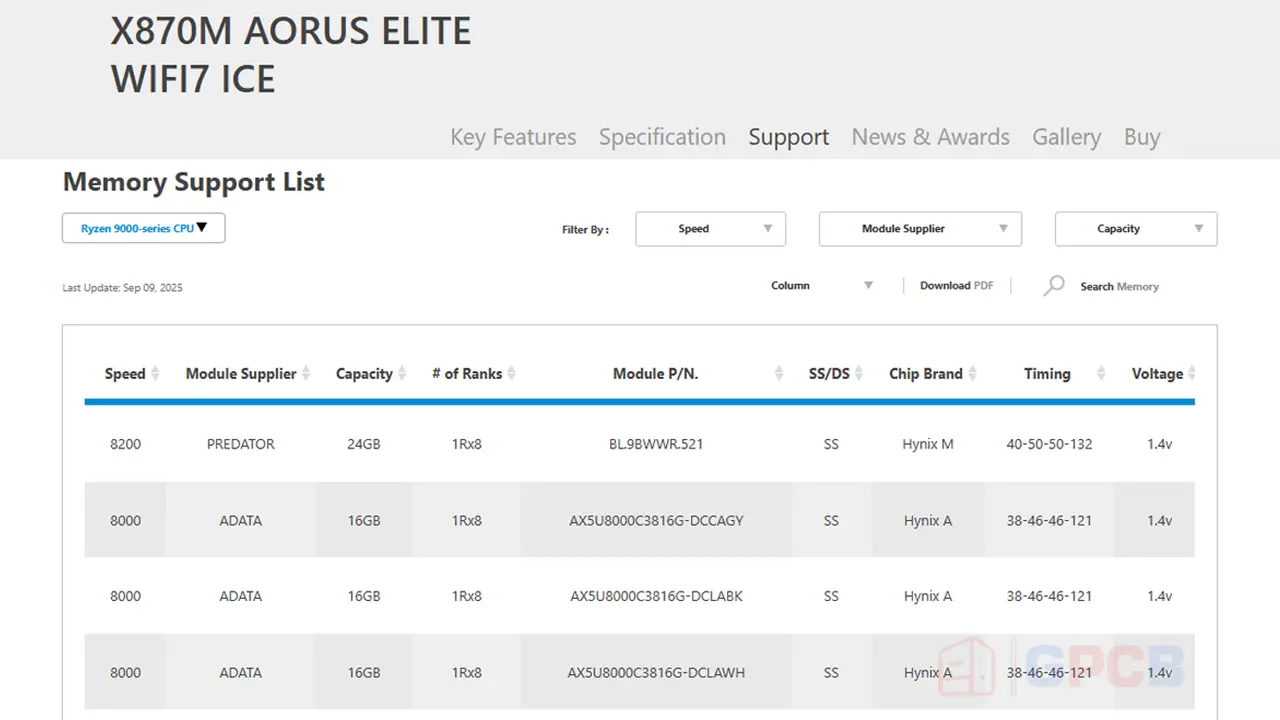The width and height of the screenshot is (1280, 720).
Task: Click part number AX5U8000C3816G-DCLABK
Action: [656, 597]
